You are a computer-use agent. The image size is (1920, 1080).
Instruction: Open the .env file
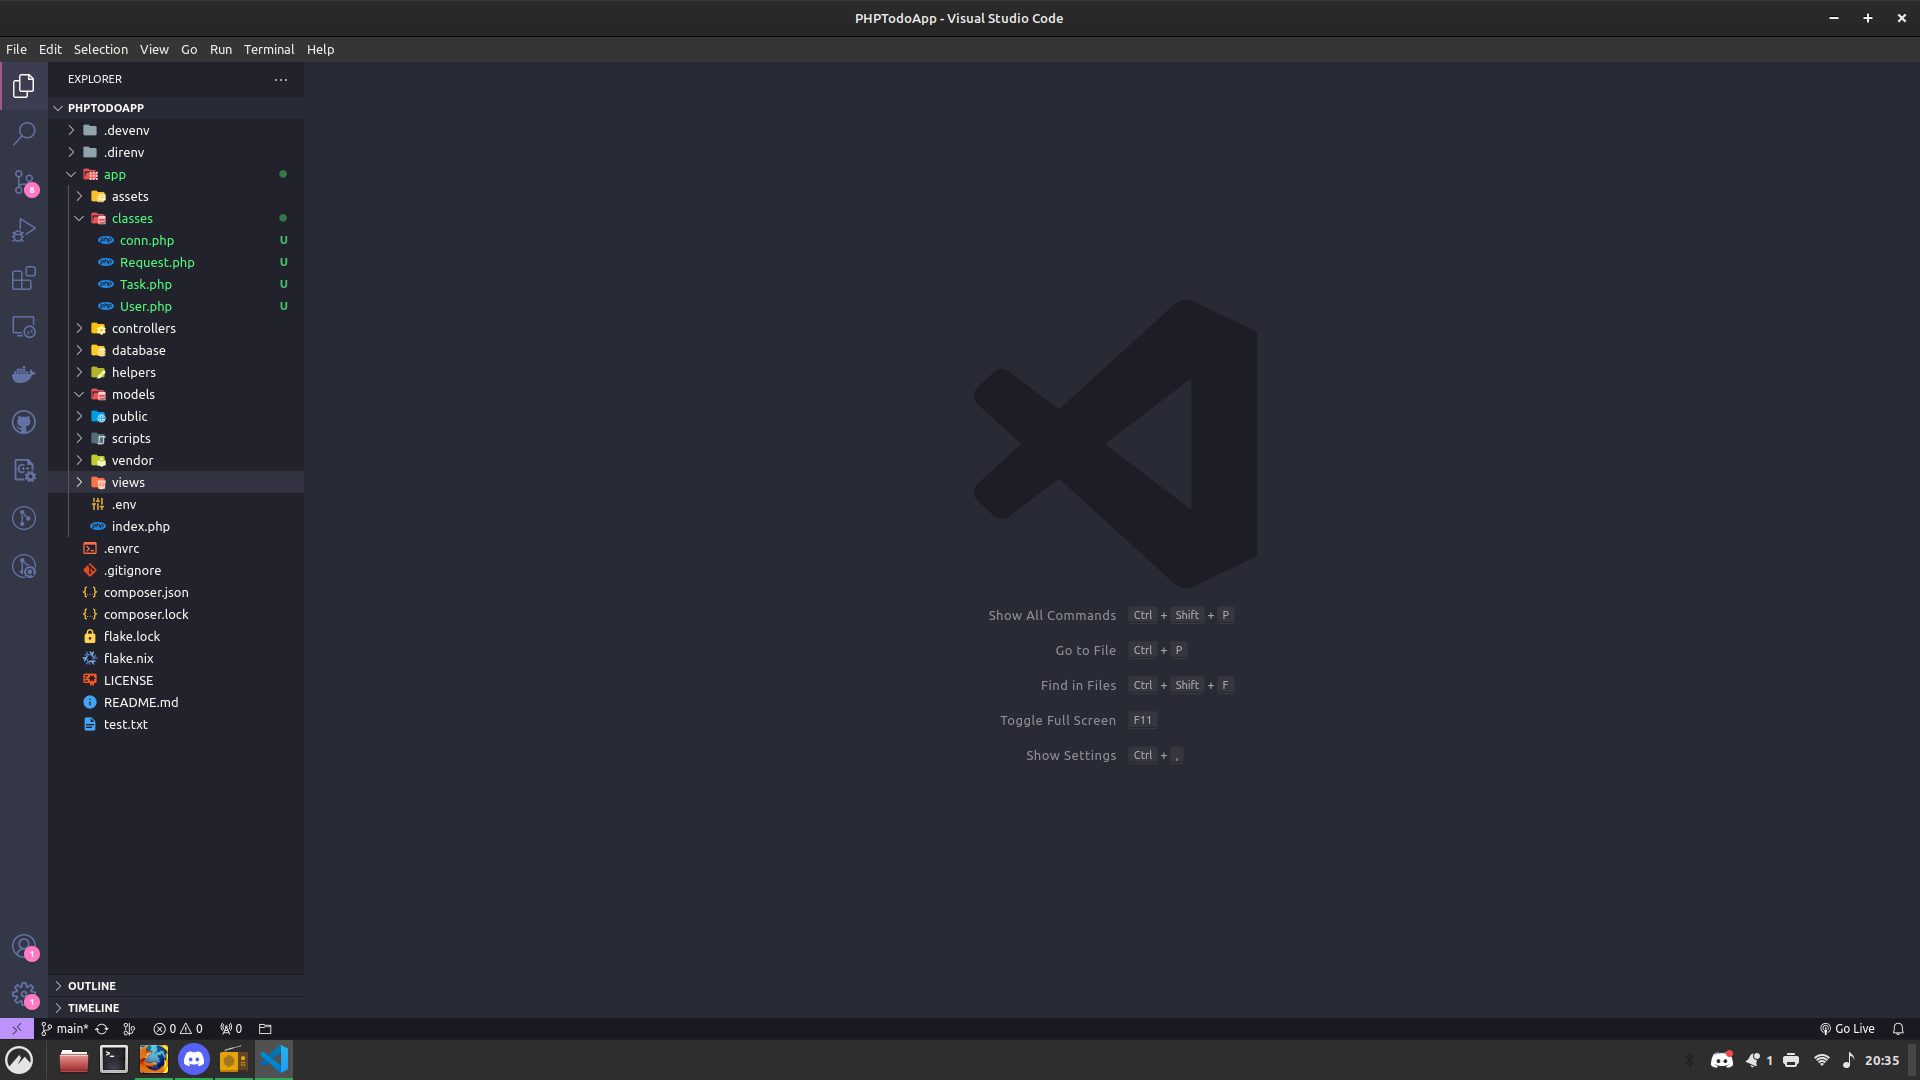click(x=176, y=504)
